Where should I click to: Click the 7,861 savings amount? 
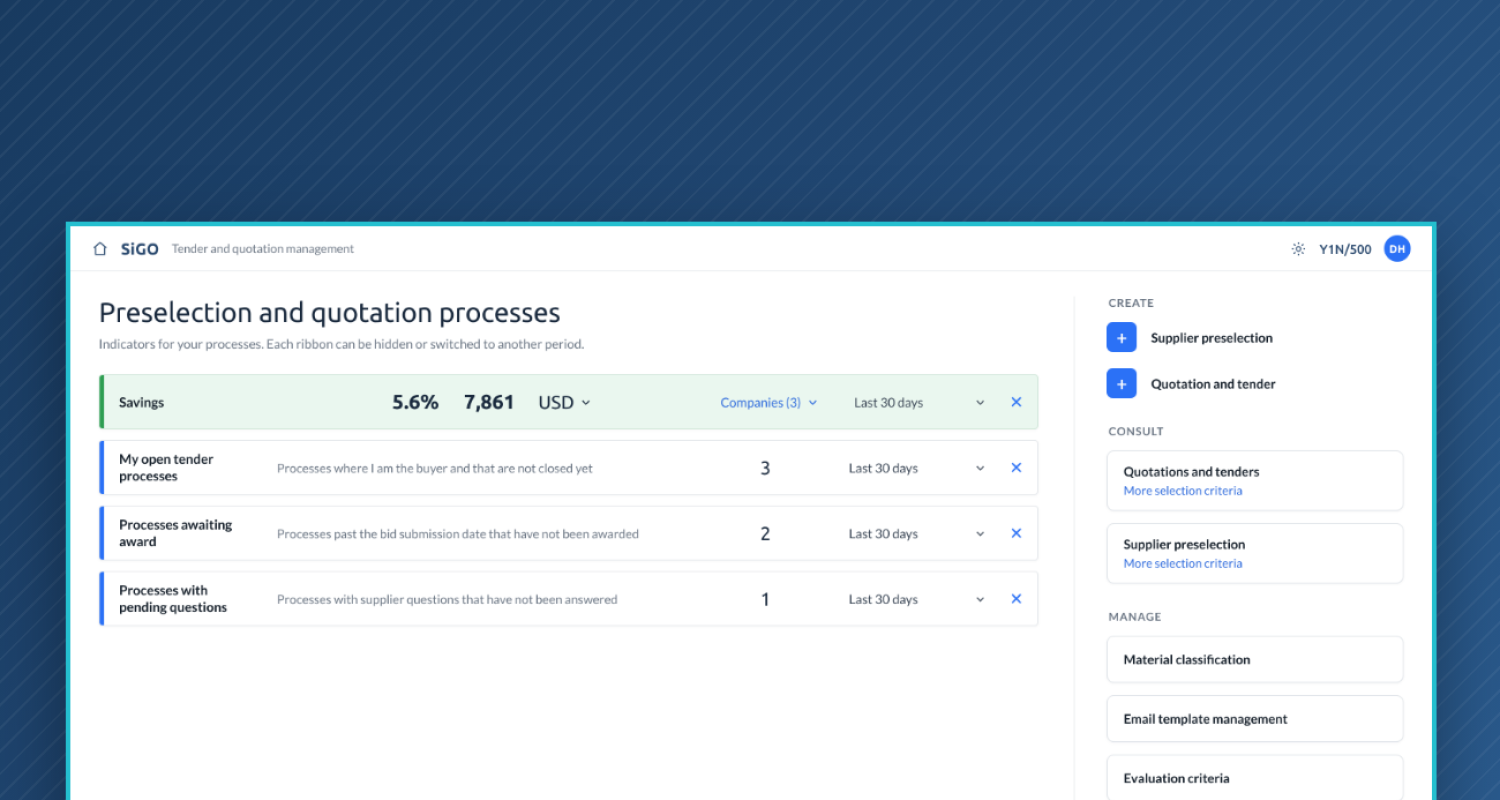489,402
